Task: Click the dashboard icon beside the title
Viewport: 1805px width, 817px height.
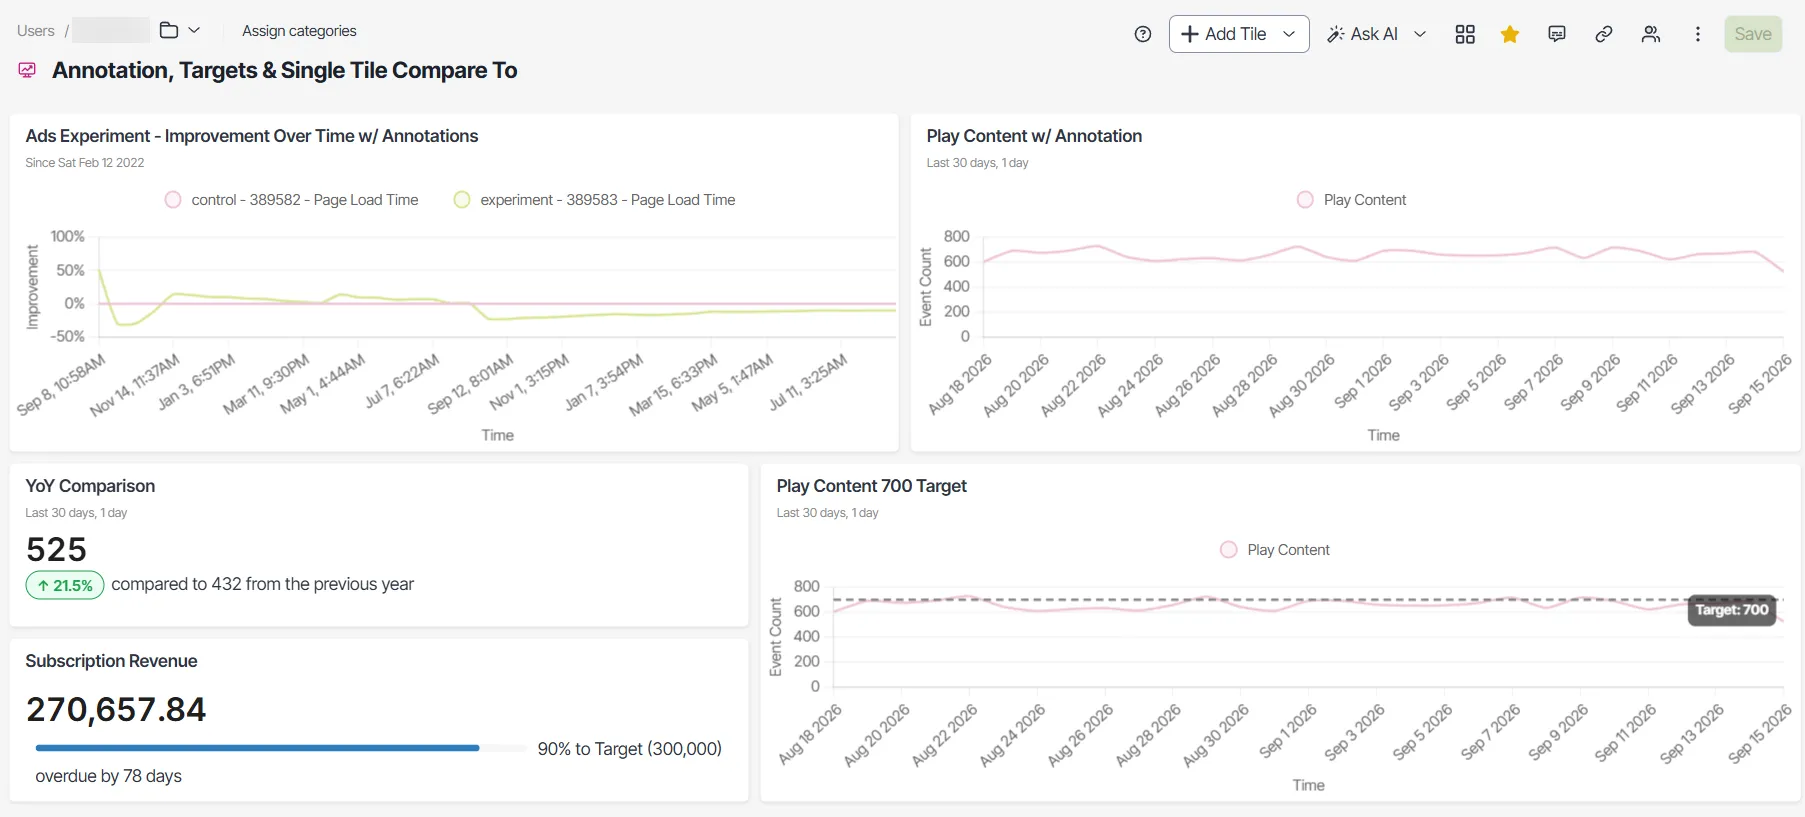Action: coord(27,70)
